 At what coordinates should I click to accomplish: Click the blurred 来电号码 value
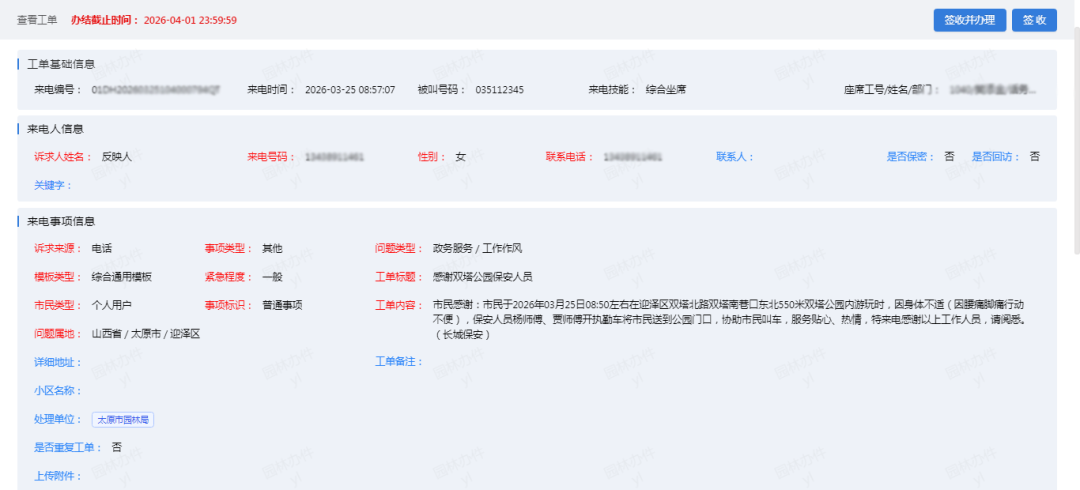pos(335,156)
